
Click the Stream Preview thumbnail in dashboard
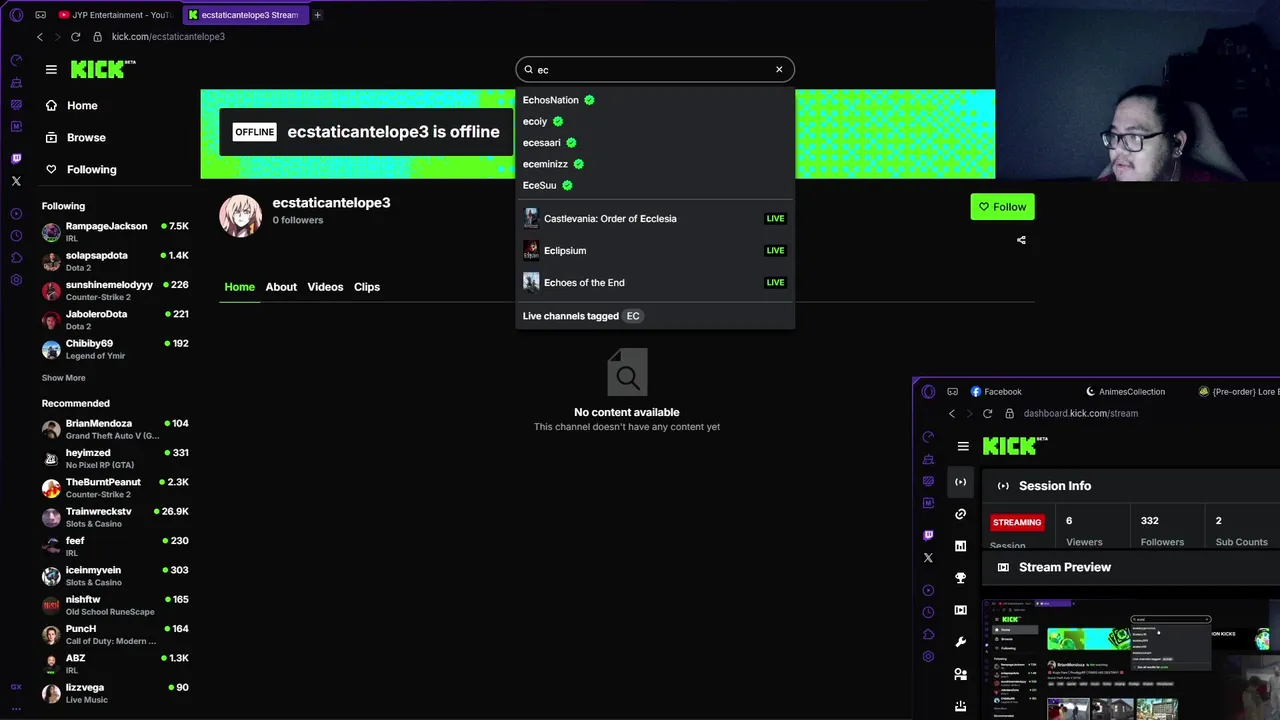pos(1131,659)
